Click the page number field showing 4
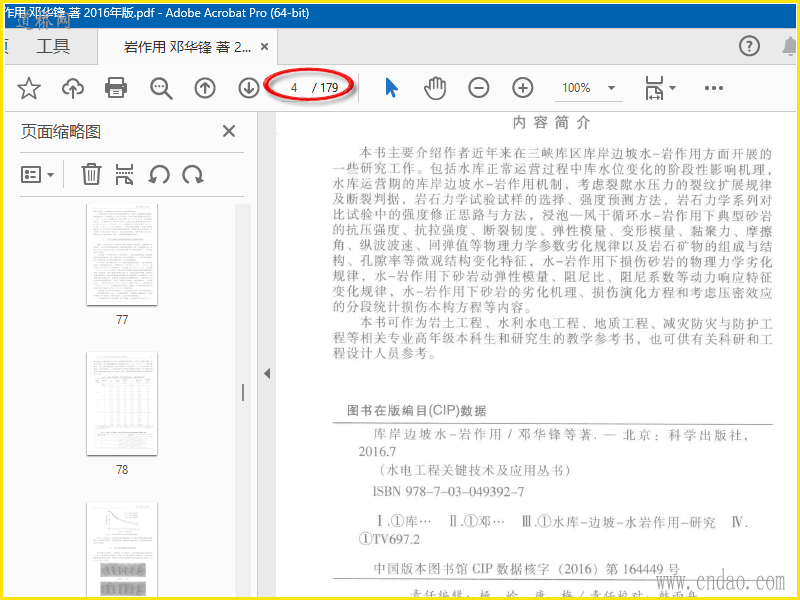Image resolution: width=800 pixels, height=600 pixels. tap(294, 88)
